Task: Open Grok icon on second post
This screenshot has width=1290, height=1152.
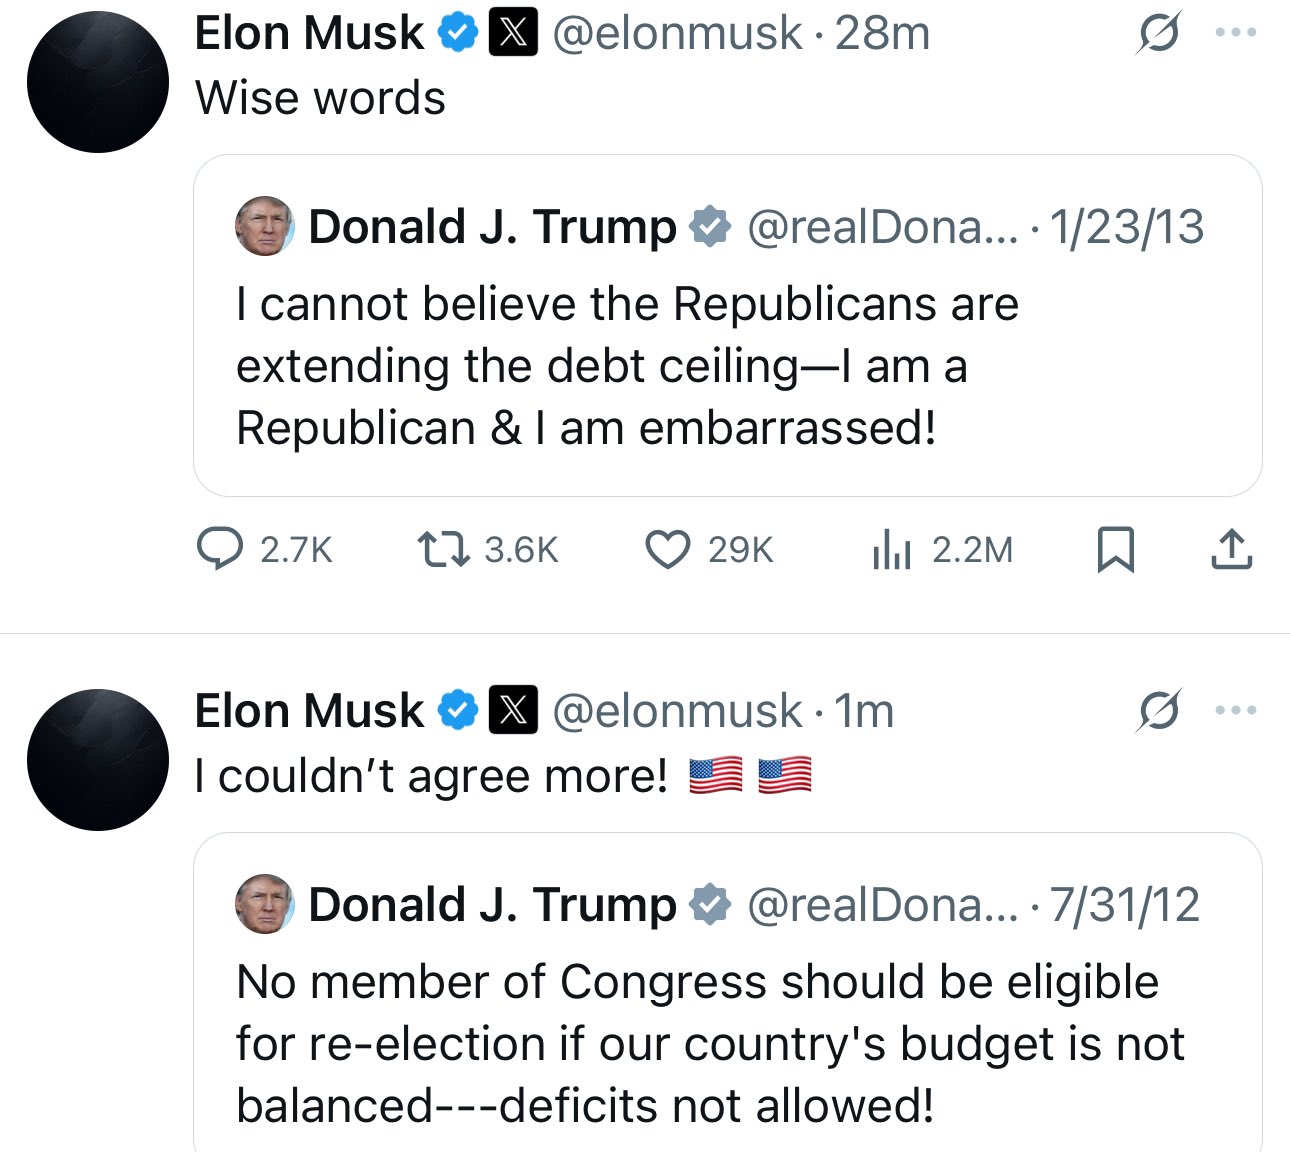Action: pos(1159,711)
